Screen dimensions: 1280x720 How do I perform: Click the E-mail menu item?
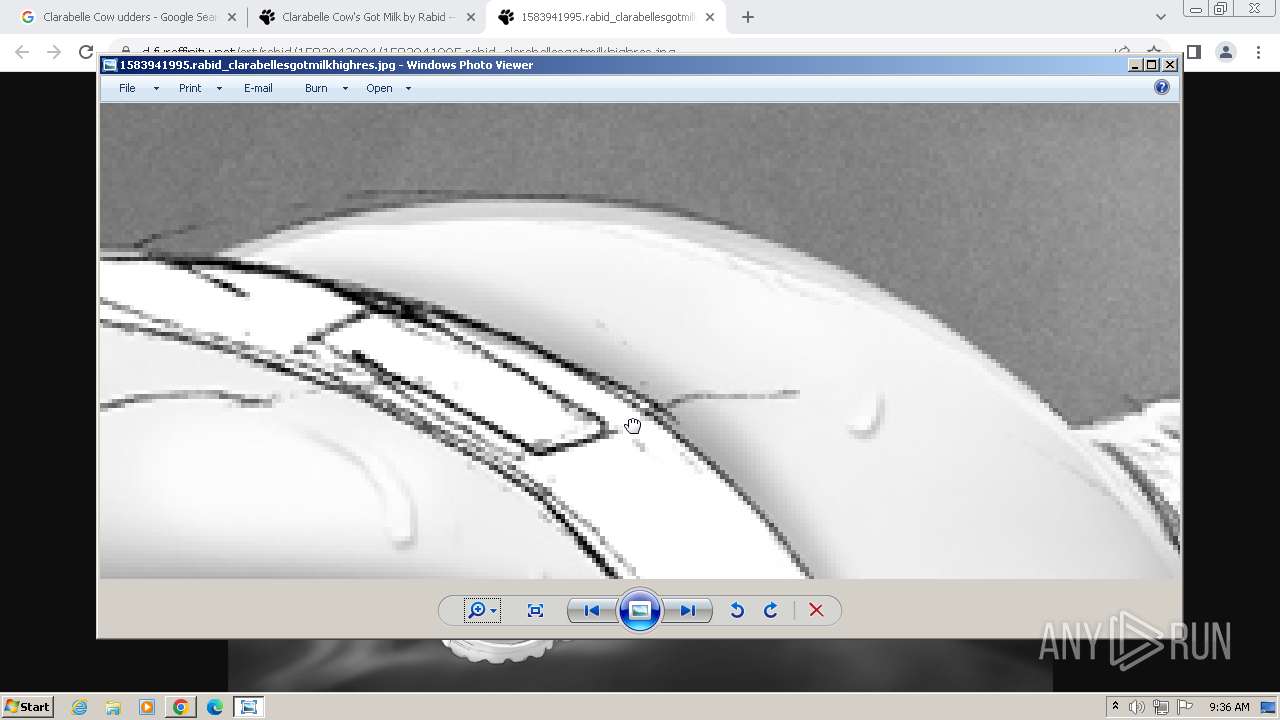pos(258,88)
